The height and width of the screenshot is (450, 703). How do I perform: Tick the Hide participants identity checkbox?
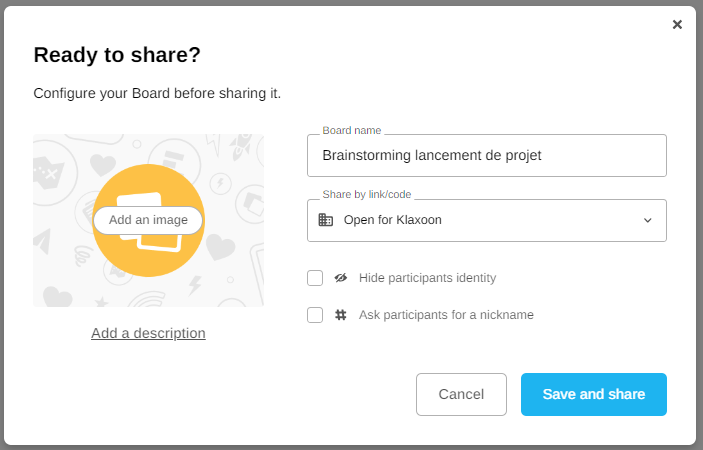315,278
